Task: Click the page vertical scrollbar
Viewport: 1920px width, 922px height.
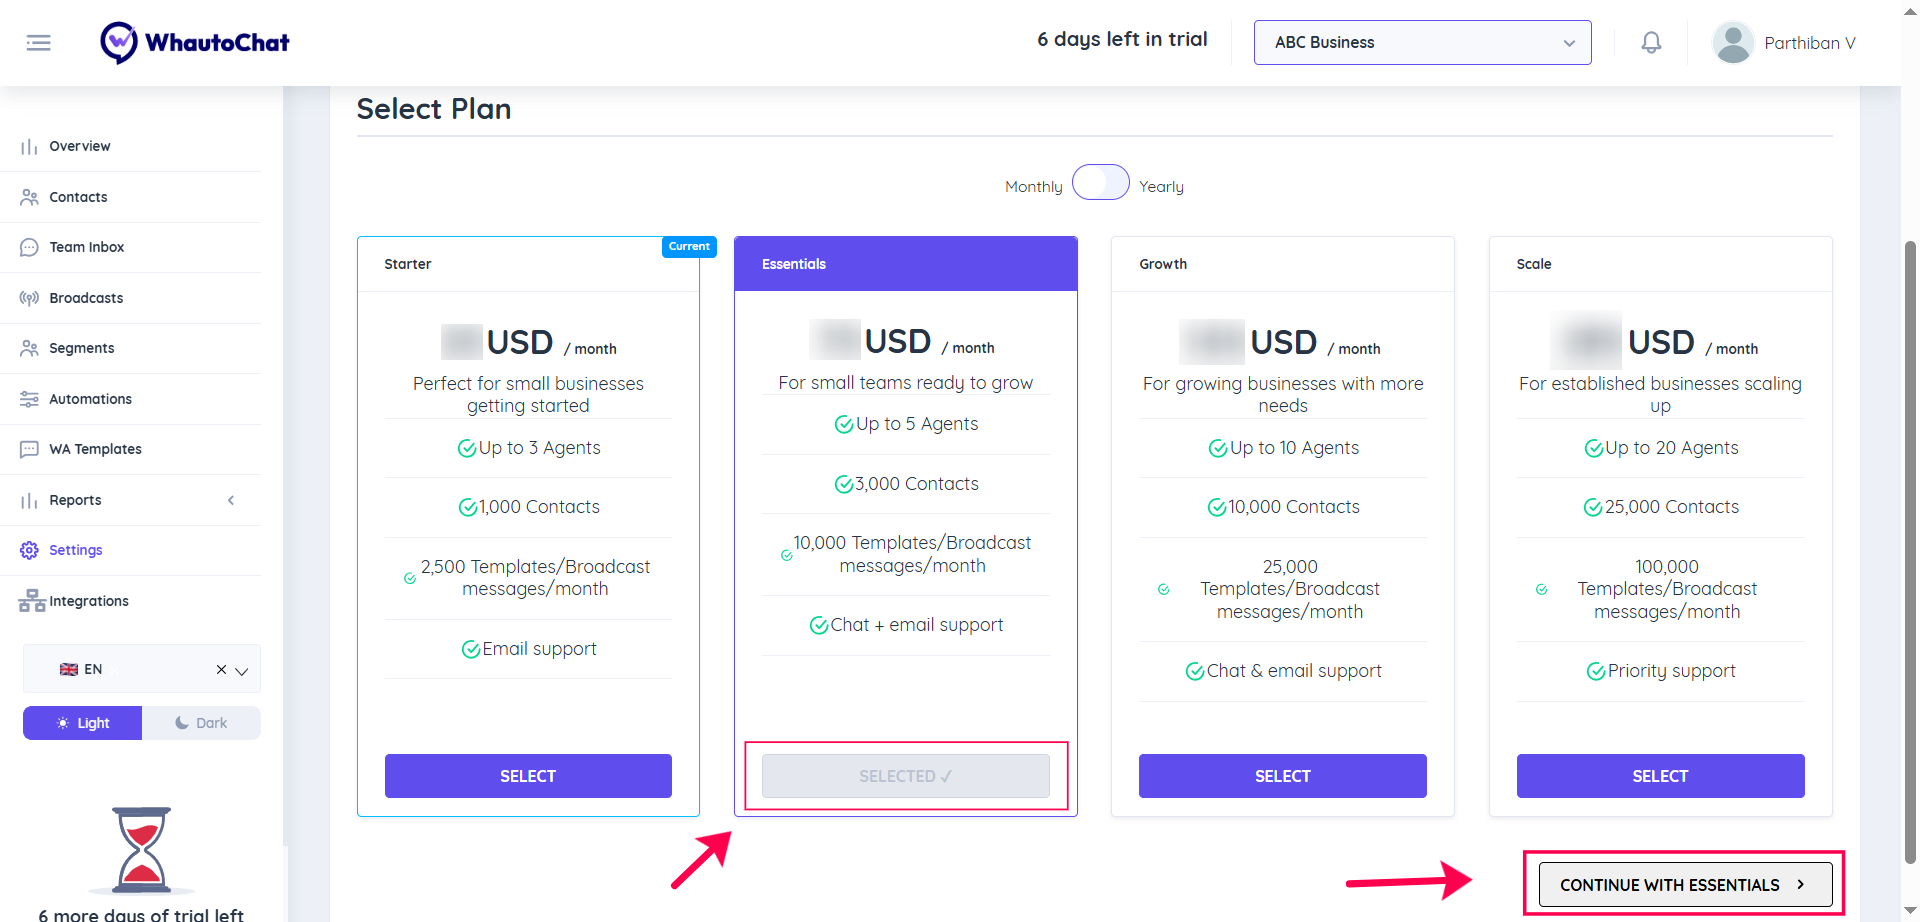Action: pos(1910,550)
